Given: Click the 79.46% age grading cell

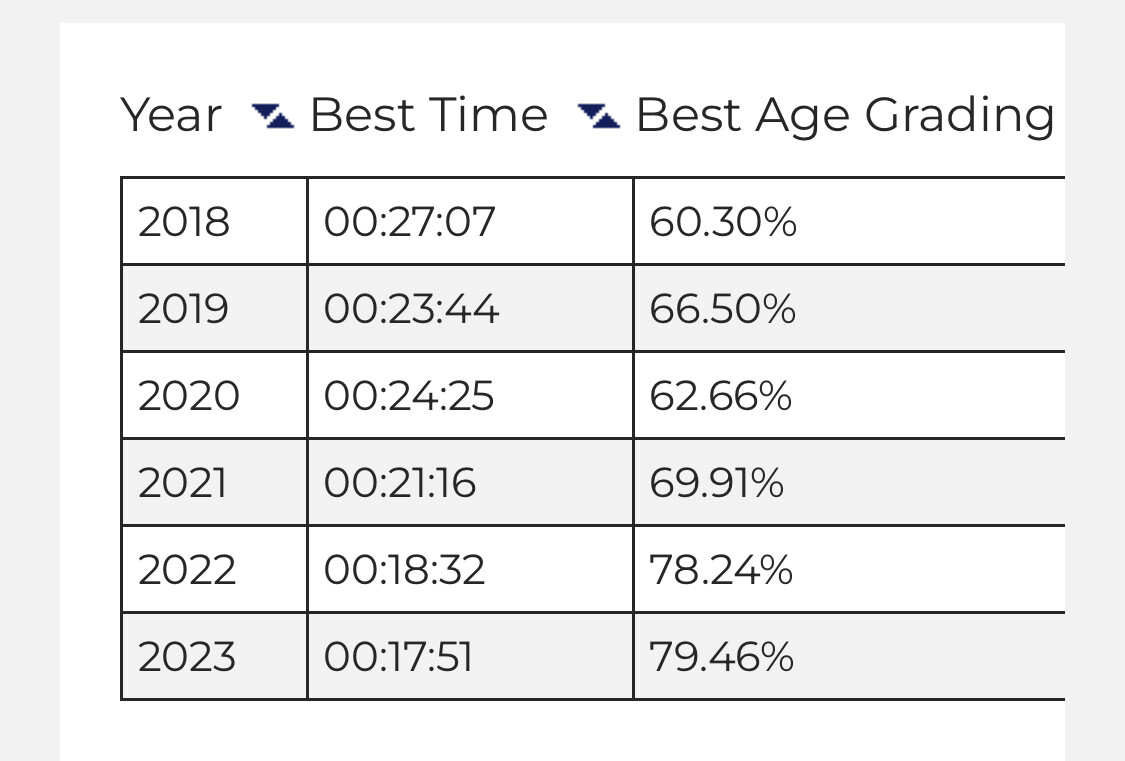Looking at the screenshot, I should pos(849,656).
